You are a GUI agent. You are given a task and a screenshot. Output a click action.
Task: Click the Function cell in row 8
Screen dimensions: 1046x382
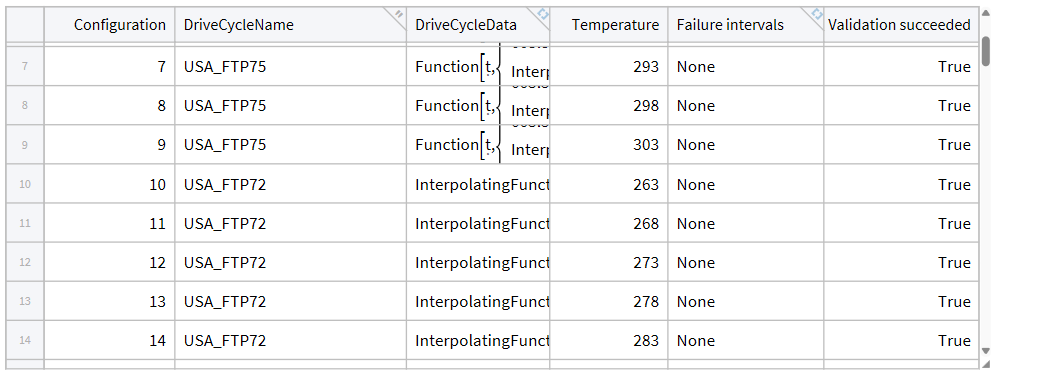(478, 105)
